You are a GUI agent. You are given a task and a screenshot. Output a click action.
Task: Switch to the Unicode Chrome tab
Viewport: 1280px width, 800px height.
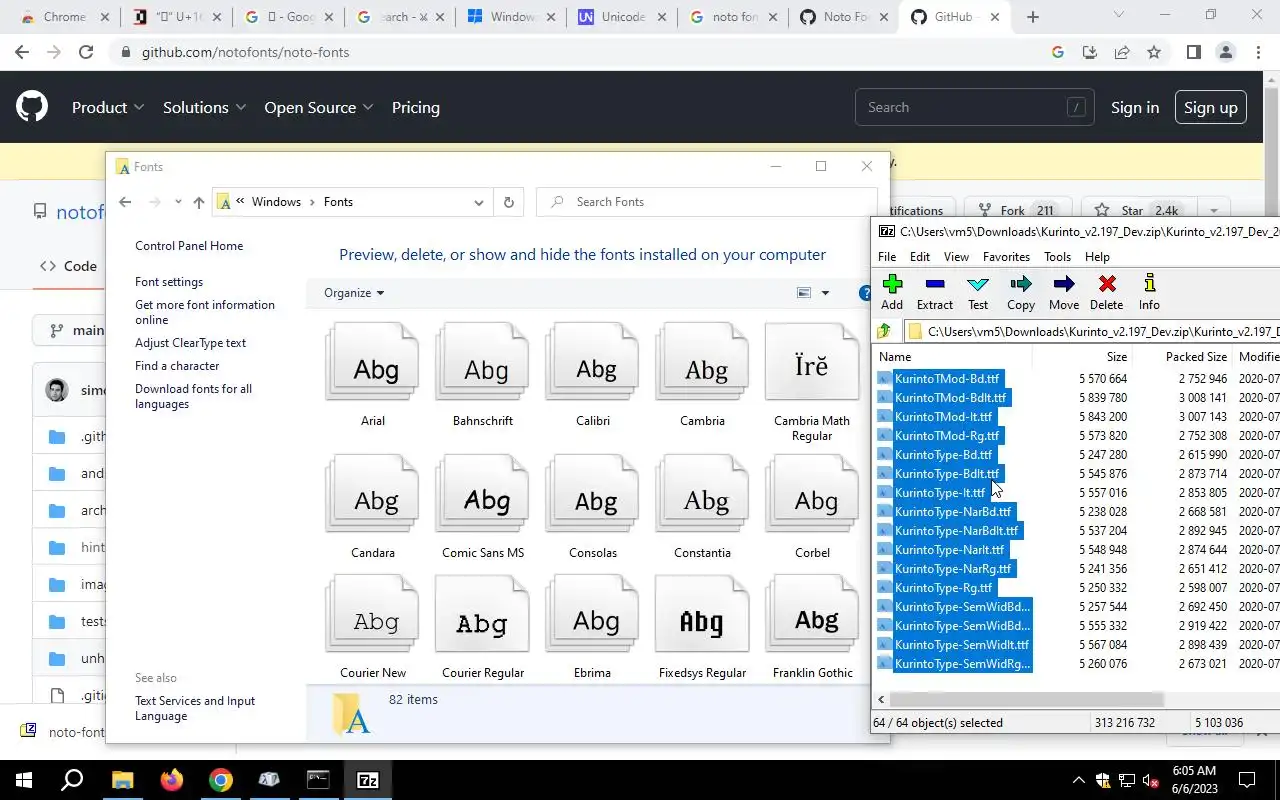622,17
